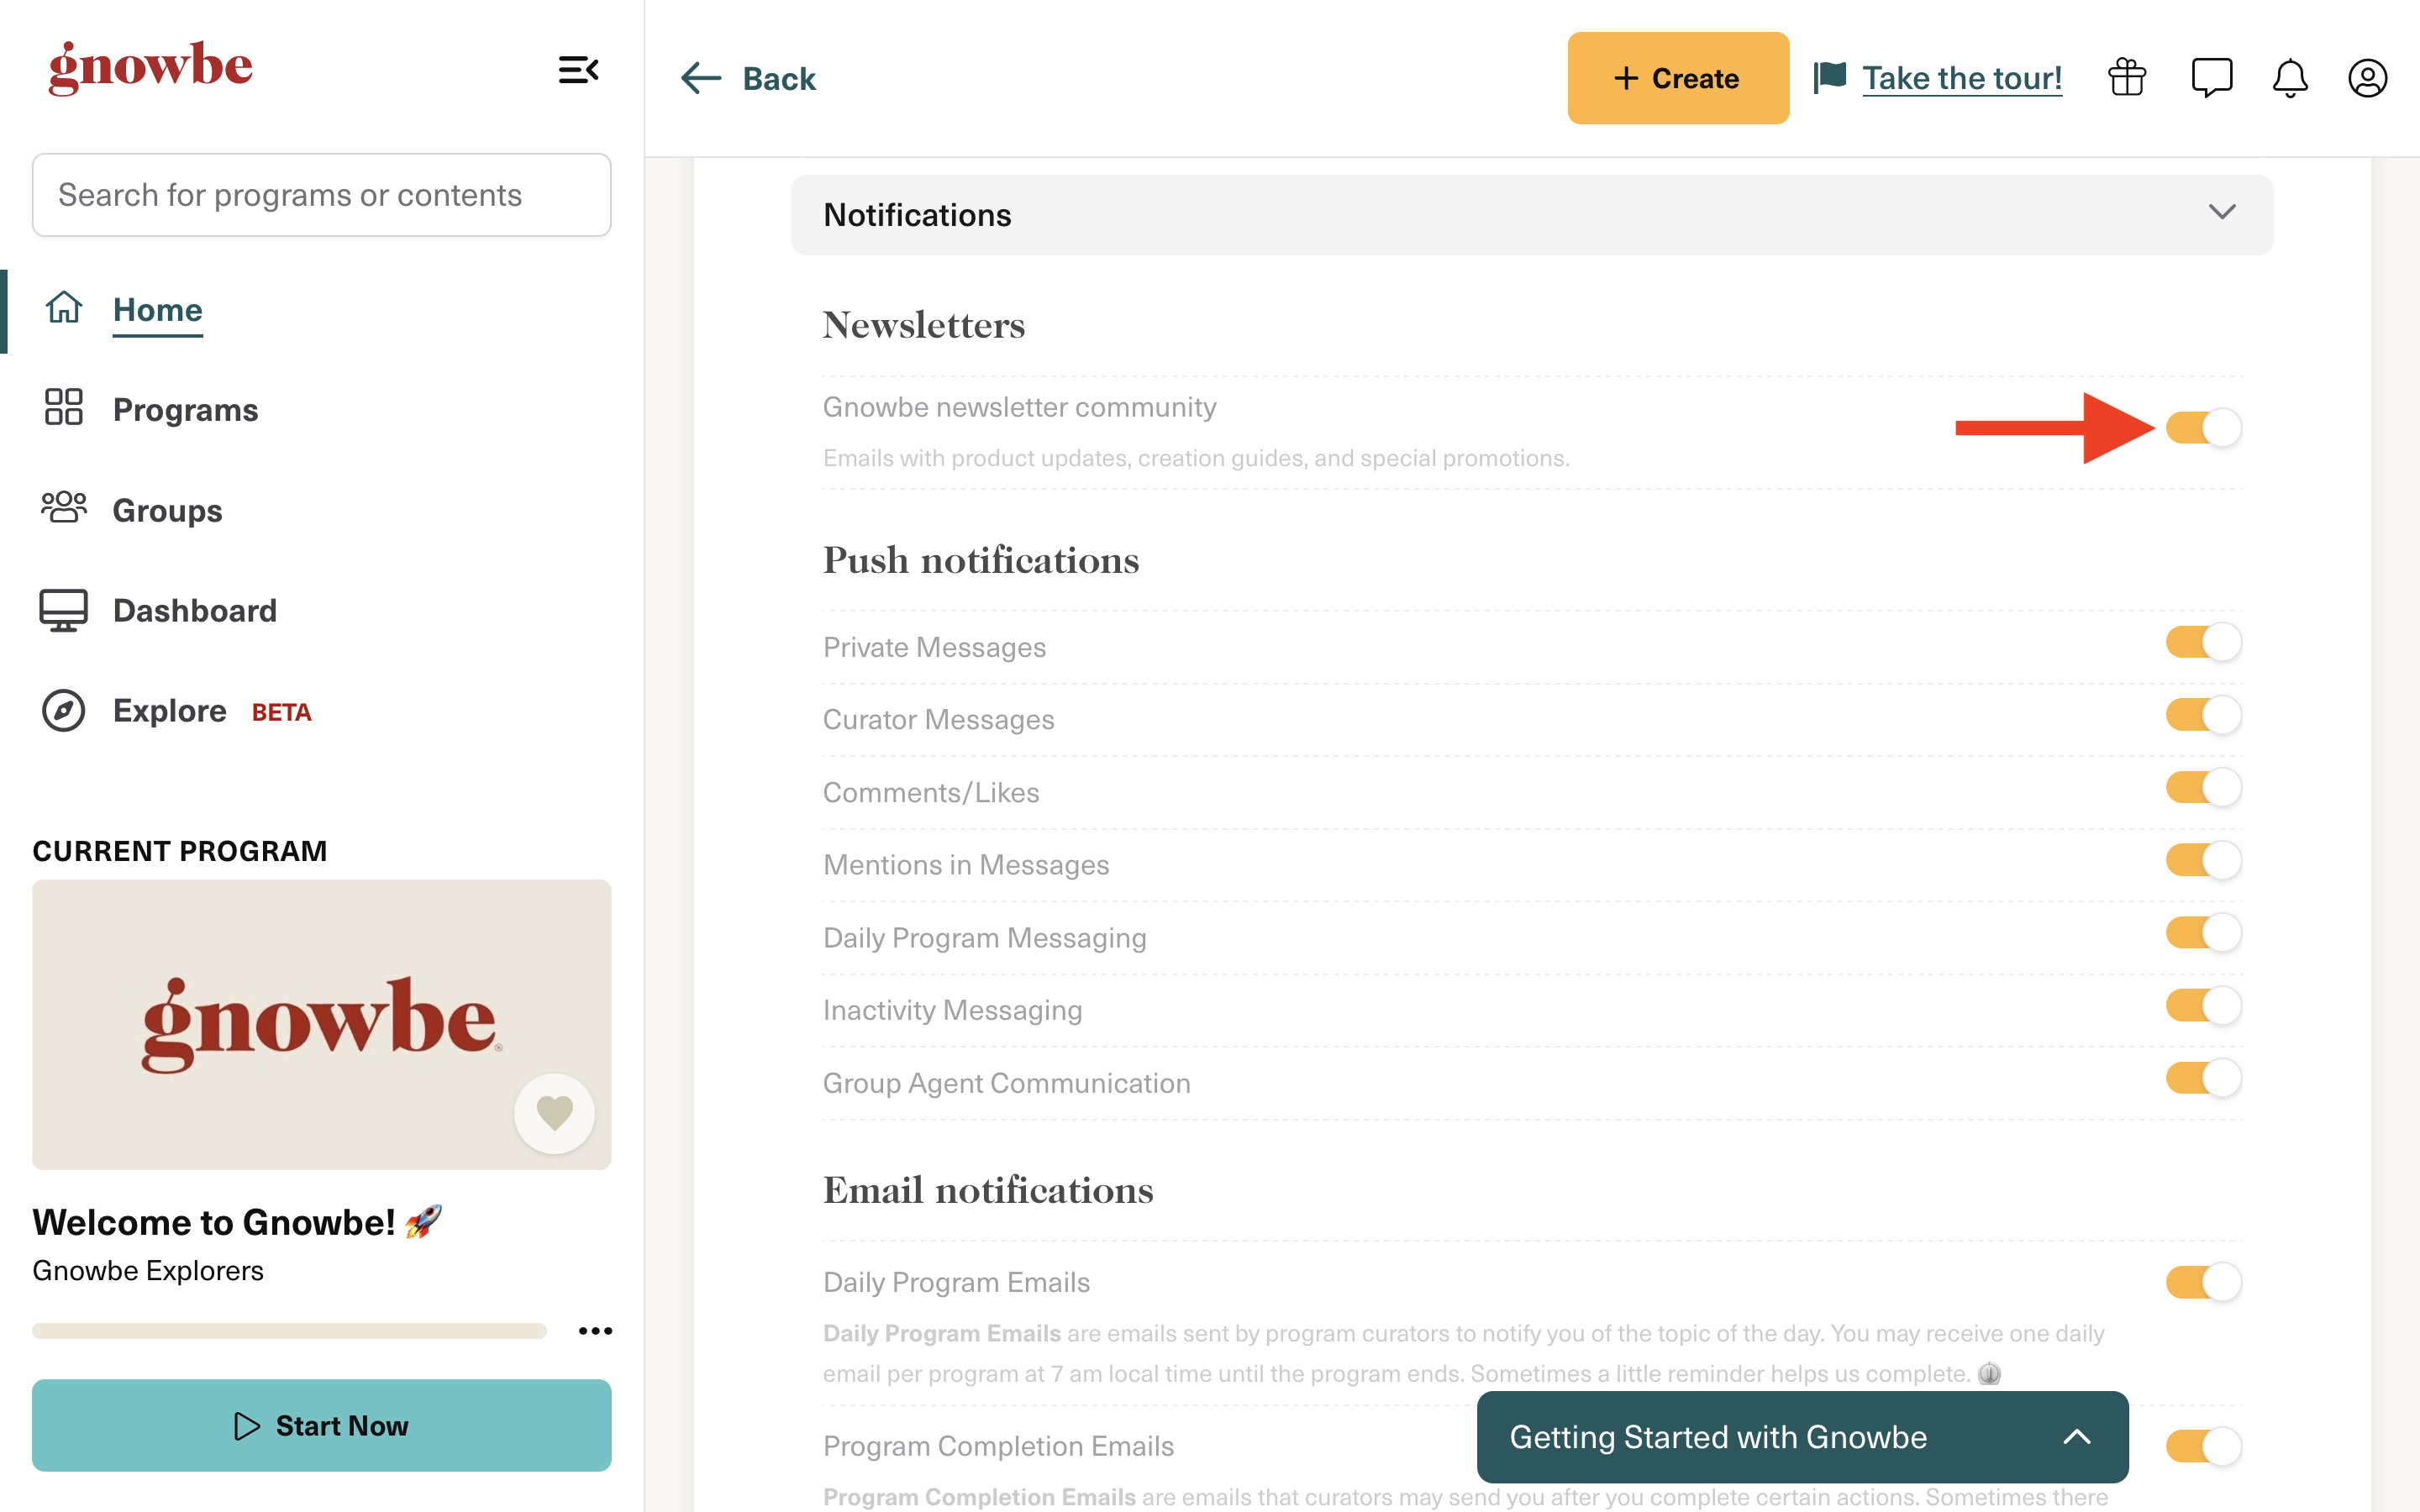Image resolution: width=2420 pixels, height=1512 pixels.
Task: Open Groups menu item
Action: [167, 510]
